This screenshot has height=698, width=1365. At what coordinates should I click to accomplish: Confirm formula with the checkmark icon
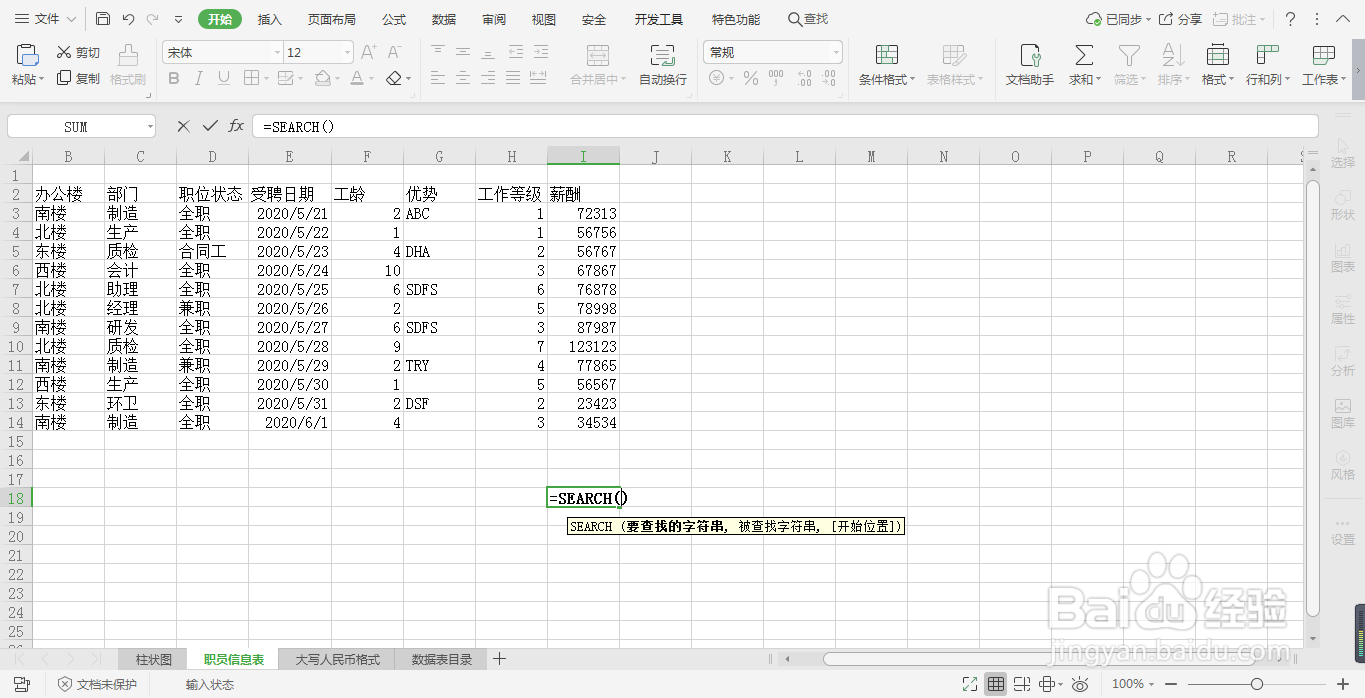point(210,126)
